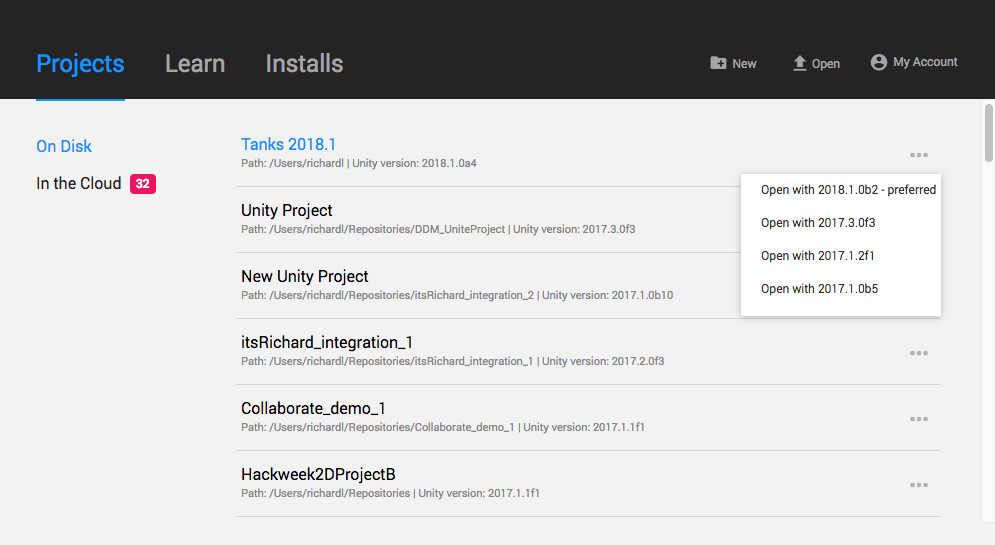Click the My Account avatar icon
The image size is (995, 545).
(879, 62)
